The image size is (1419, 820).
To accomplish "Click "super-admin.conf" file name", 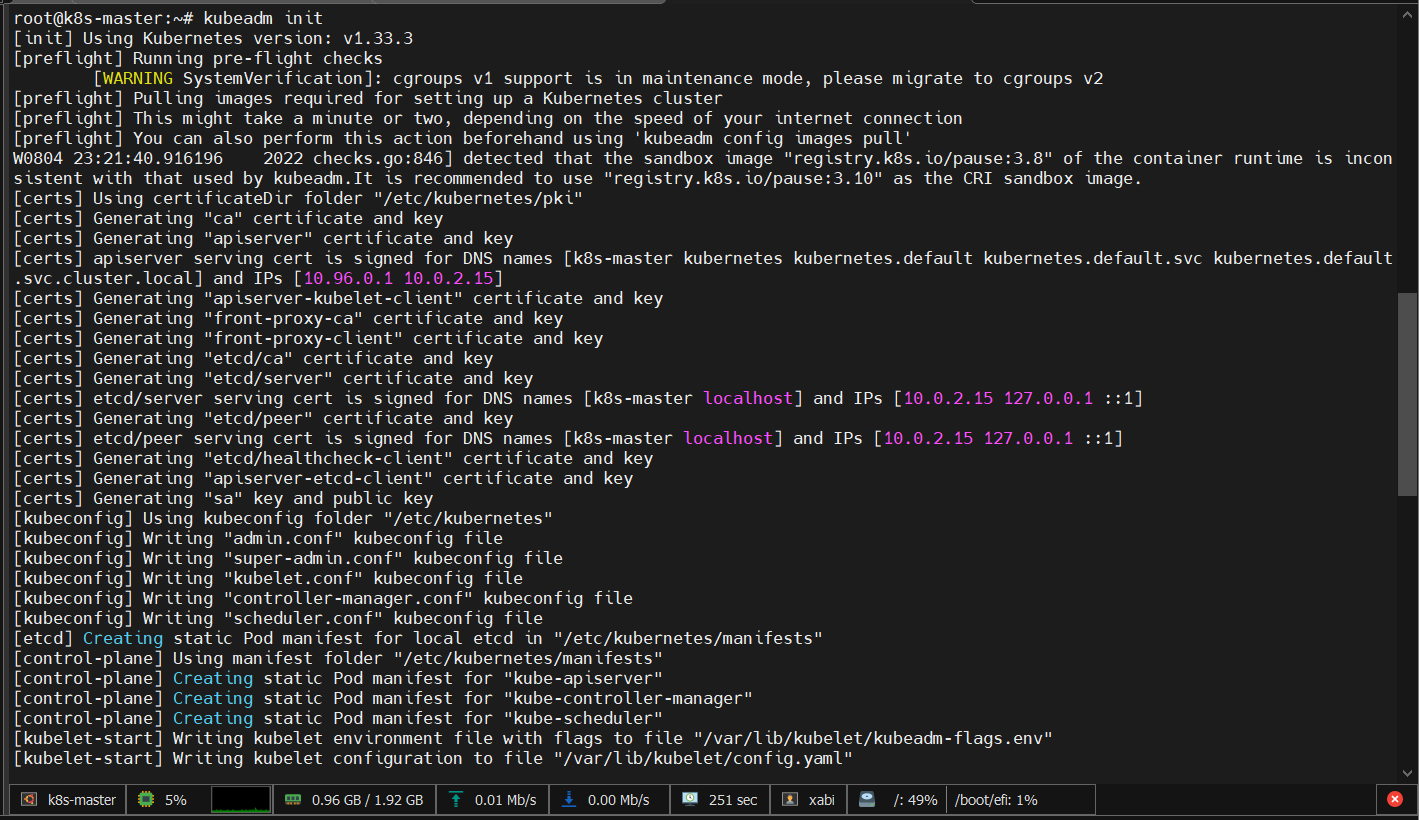I will click(x=313, y=558).
